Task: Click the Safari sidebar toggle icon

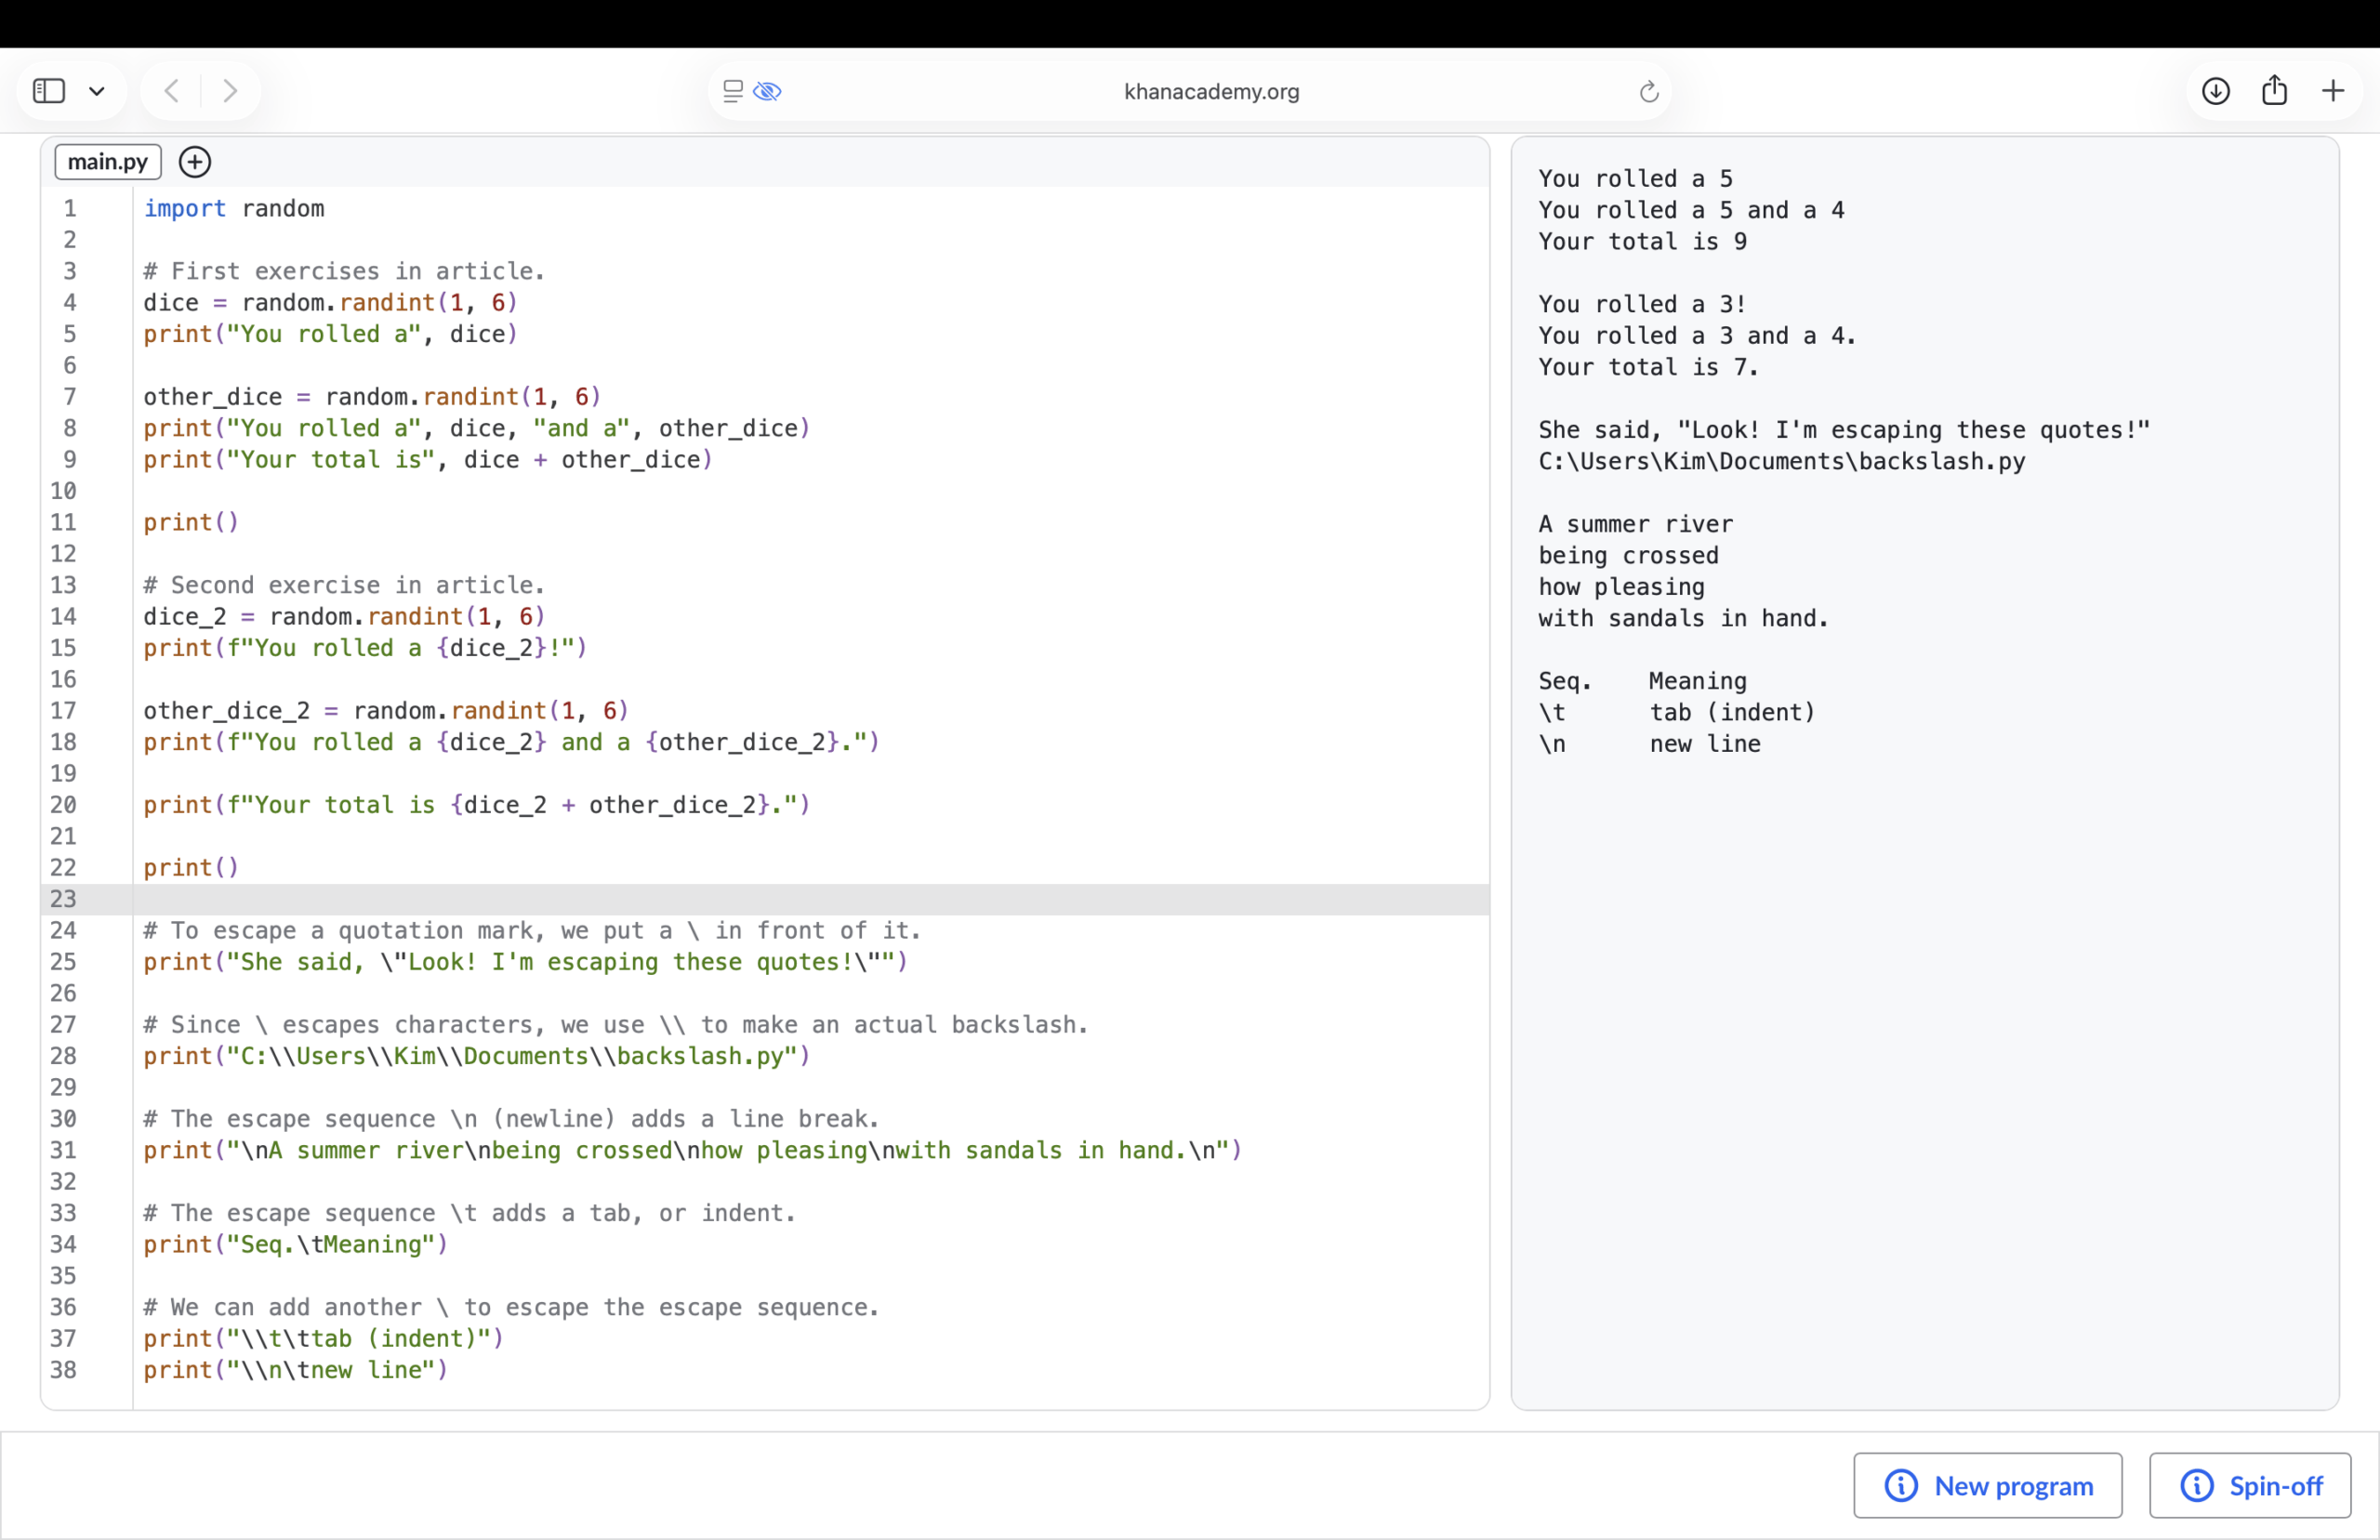Action: pos(49,91)
